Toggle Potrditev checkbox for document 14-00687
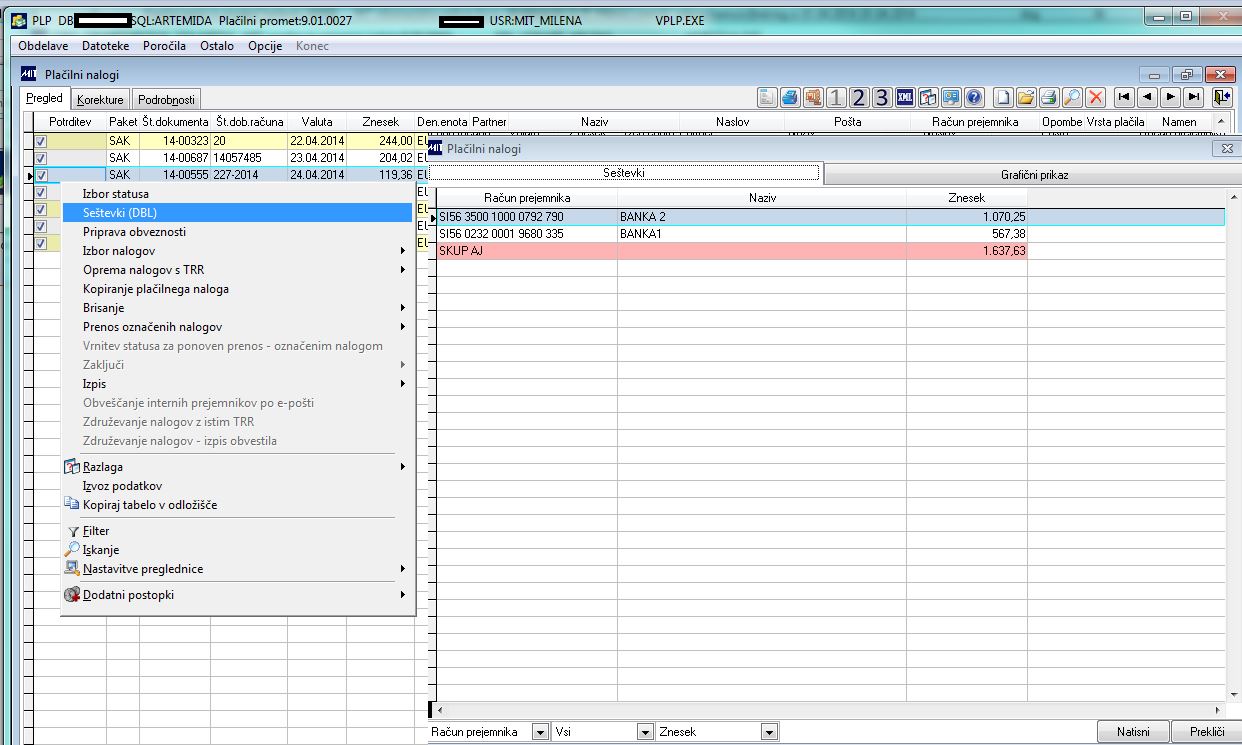This screenshot has height=745, width=1242. pos(41,158)
